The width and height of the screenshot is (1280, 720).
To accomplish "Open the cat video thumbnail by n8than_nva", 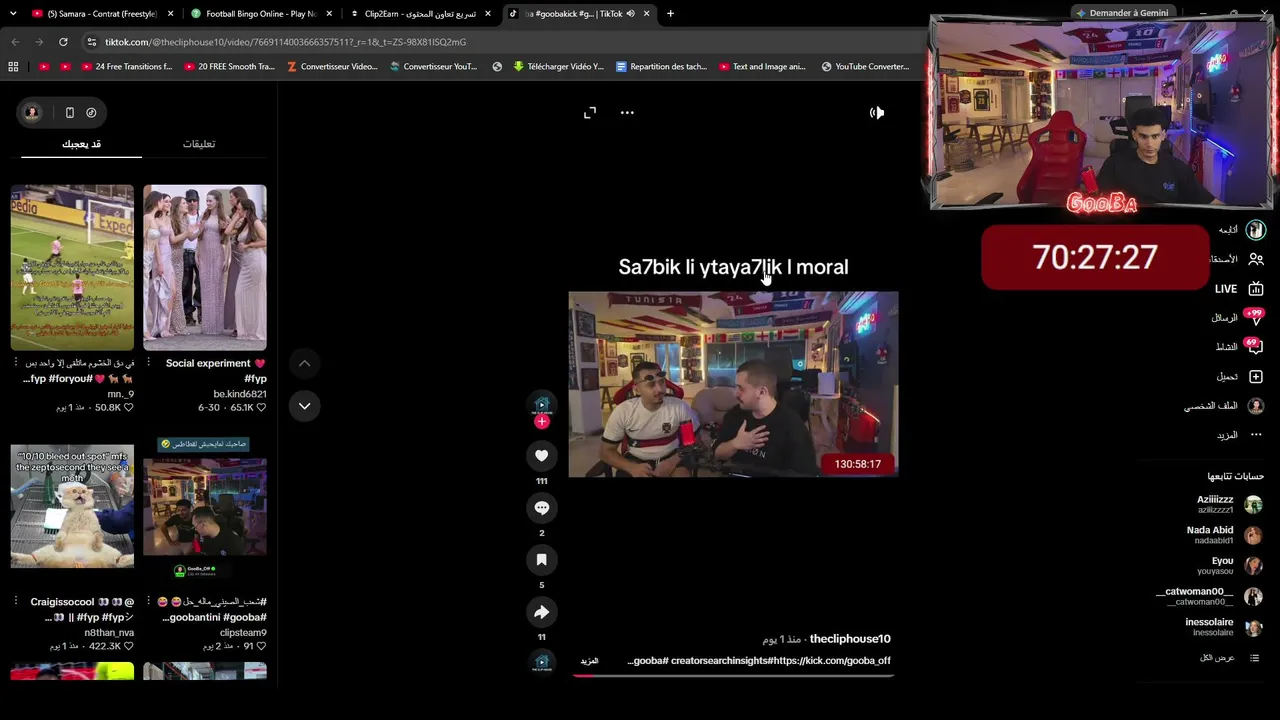I will click(72, 506).
